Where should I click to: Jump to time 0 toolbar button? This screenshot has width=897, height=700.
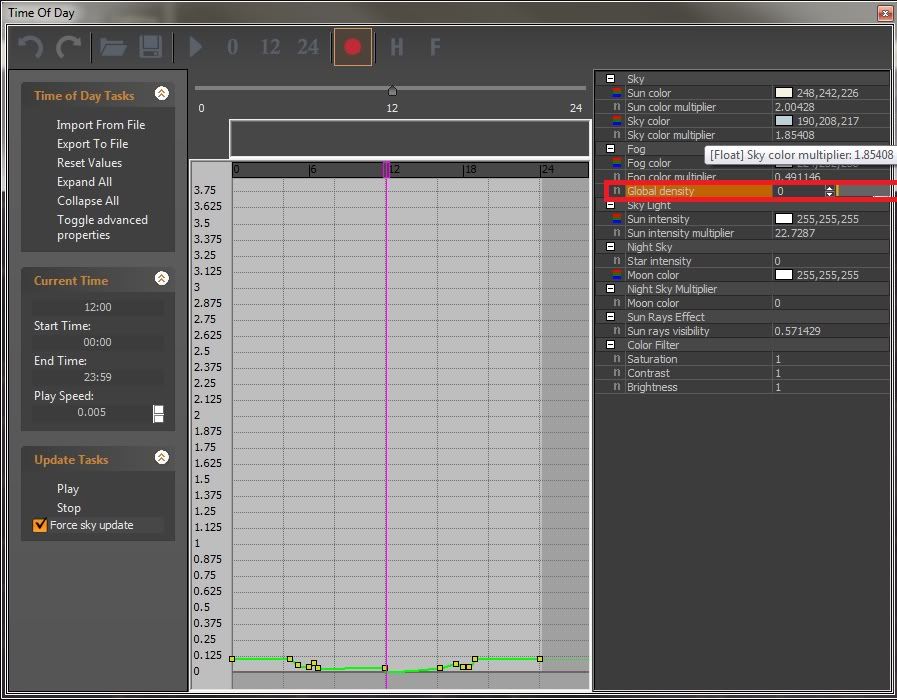232,47
